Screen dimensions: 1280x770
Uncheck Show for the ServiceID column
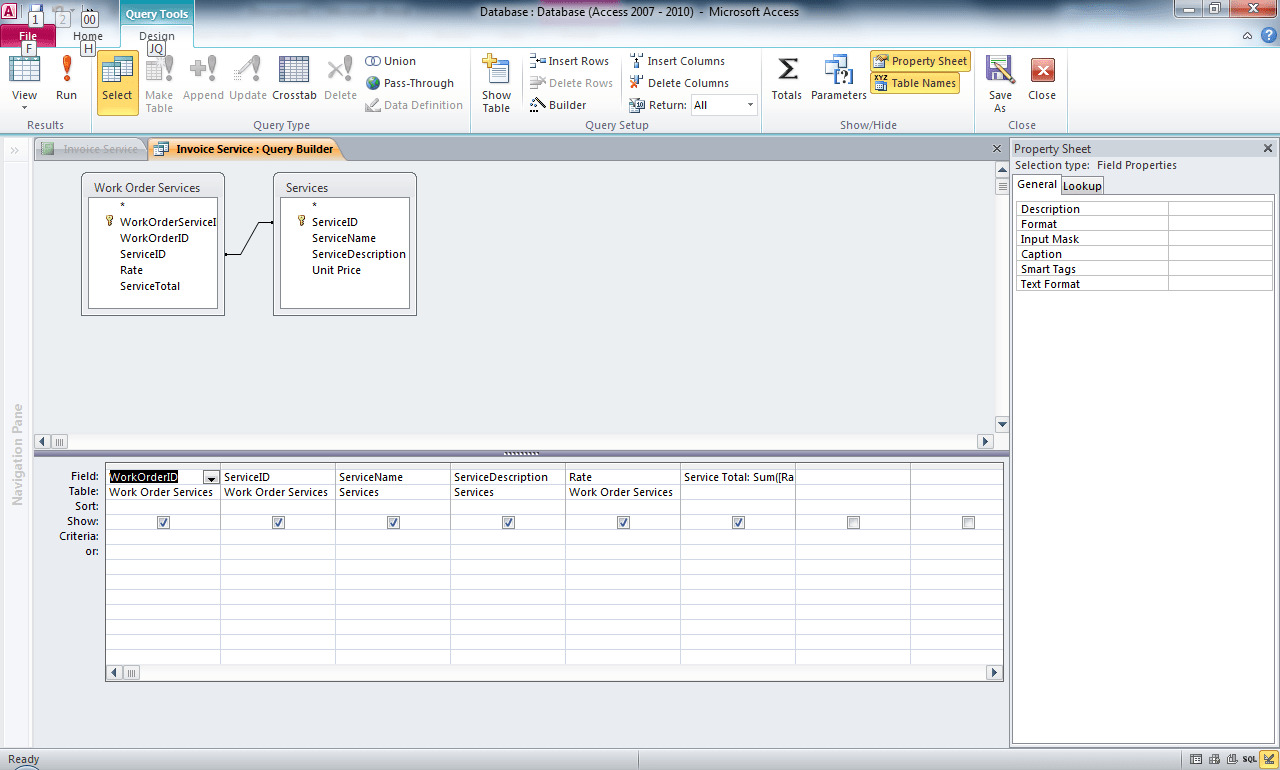coord(279,522)
